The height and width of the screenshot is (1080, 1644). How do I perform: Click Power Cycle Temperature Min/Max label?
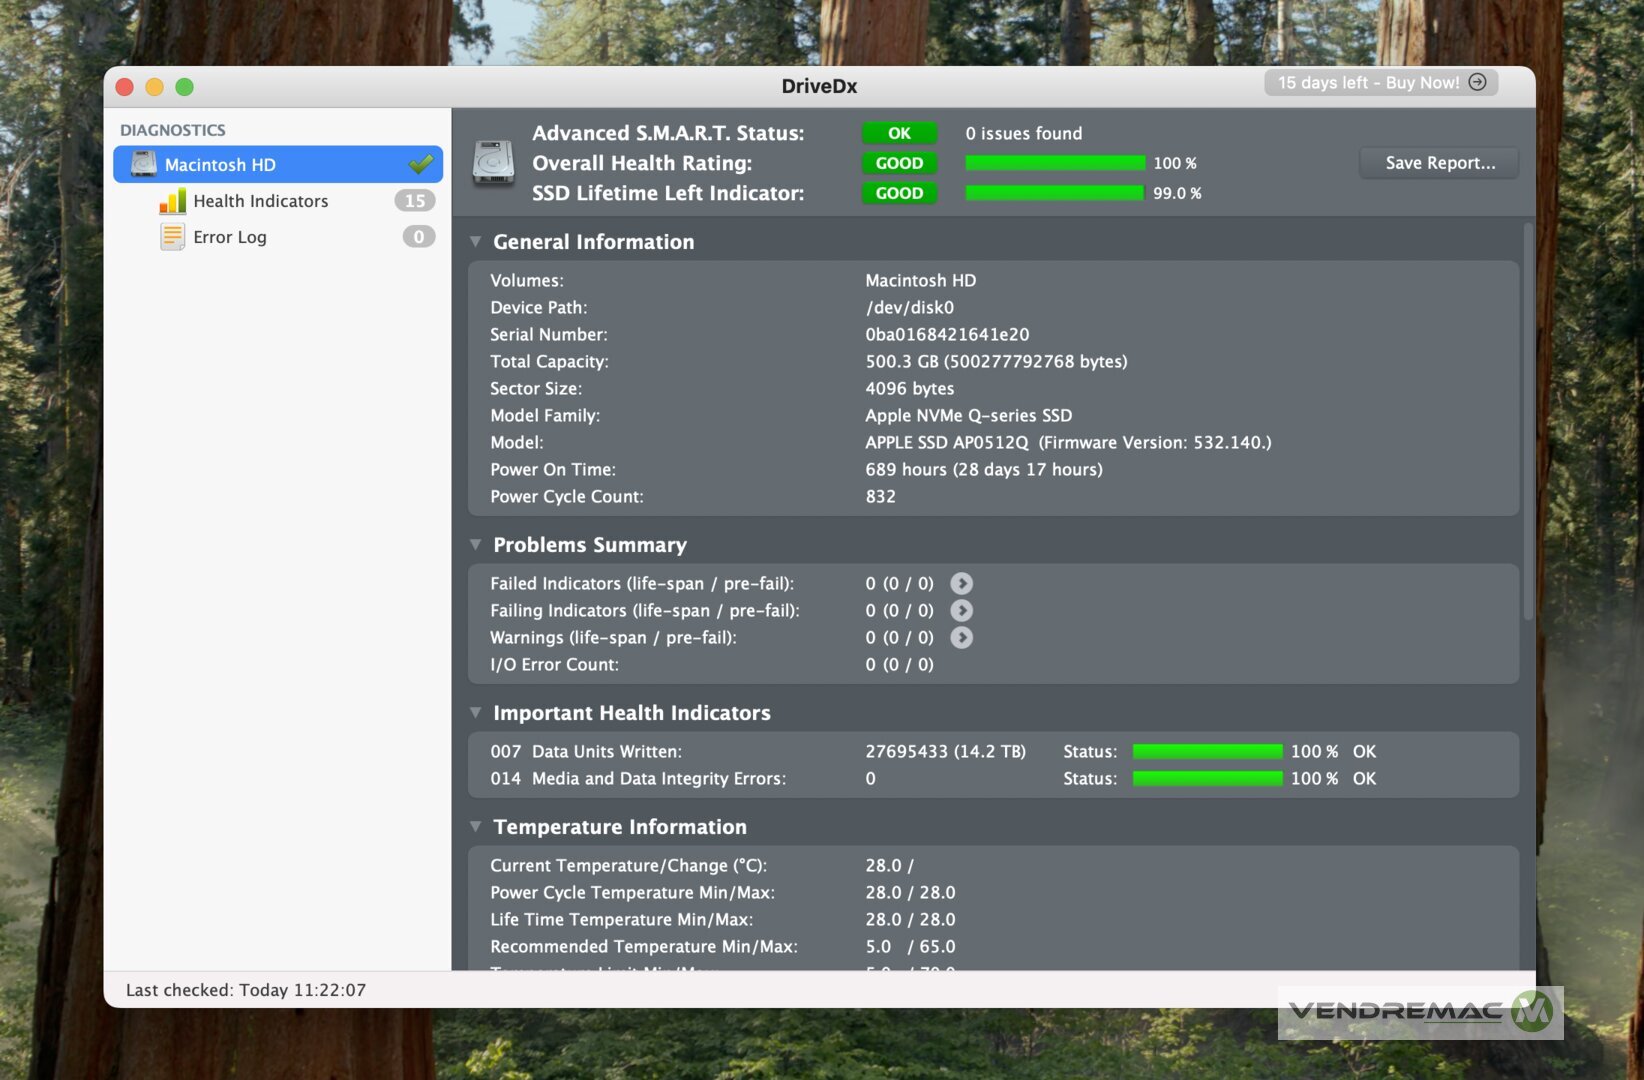click(x=632, y=892)
